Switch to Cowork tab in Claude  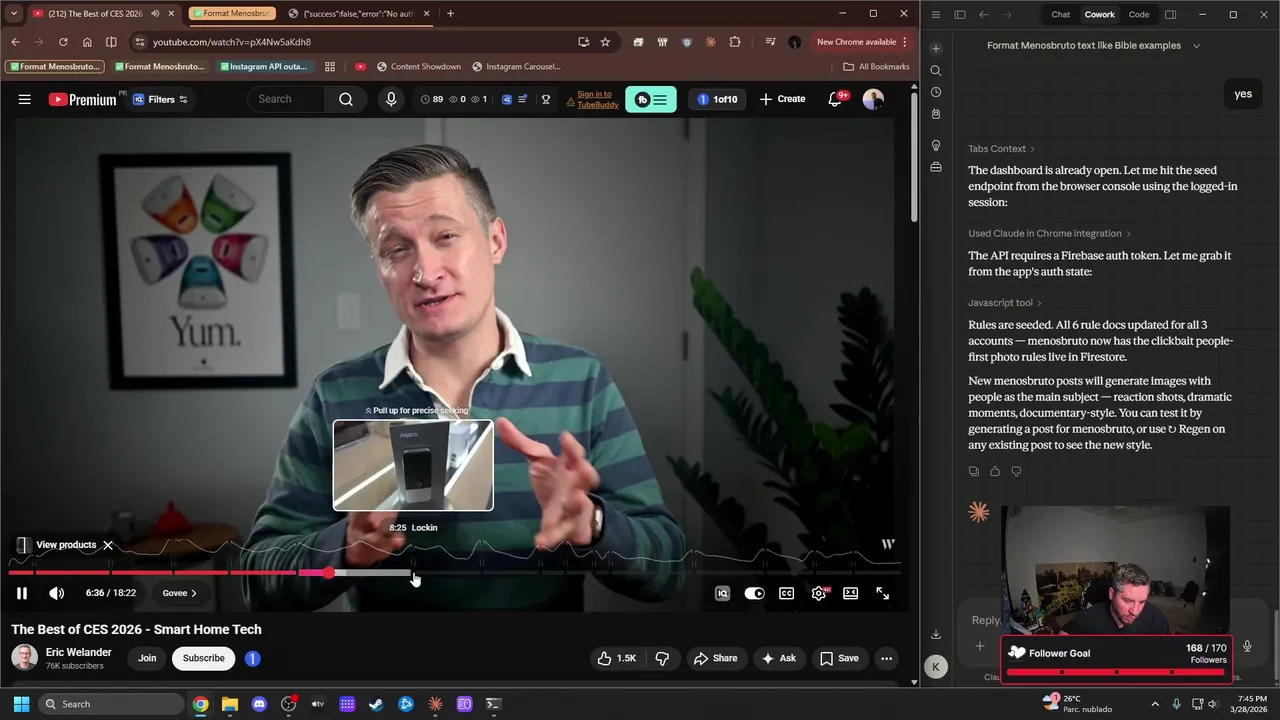pyautogui.click(x=1099, y=15)
